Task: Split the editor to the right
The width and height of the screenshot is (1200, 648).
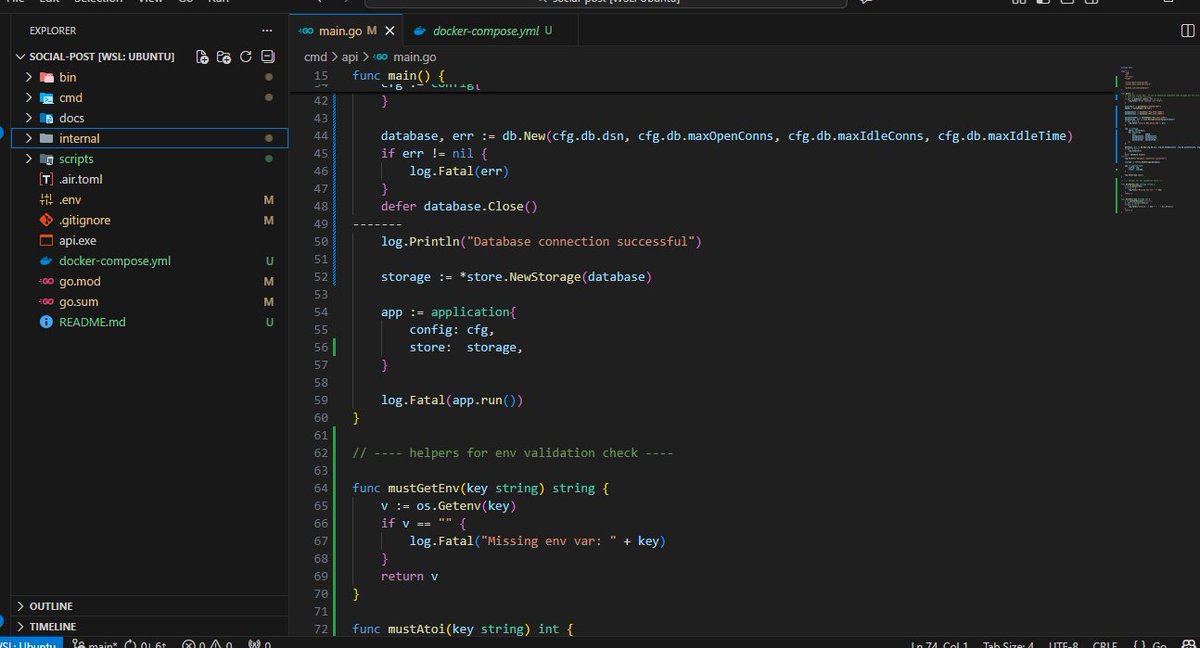Action: [1187, 31]
